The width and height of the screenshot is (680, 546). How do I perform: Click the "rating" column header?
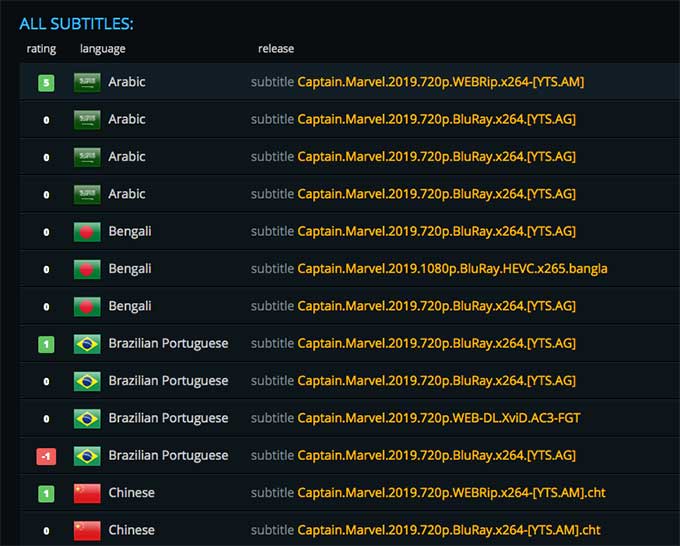(x=41, y=48)
